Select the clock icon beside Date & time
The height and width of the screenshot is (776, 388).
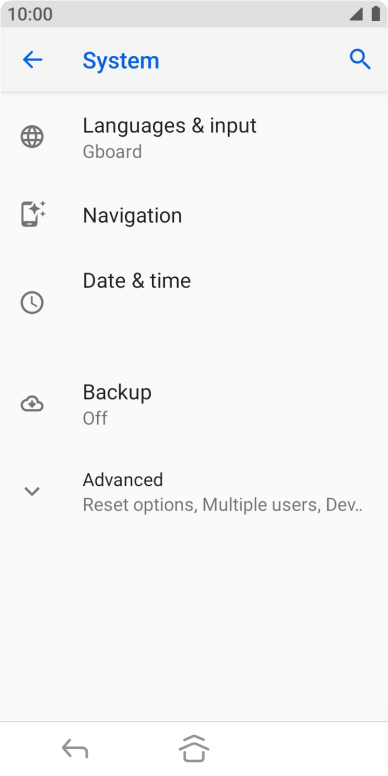pyautogui.click(x=32, y=302)
